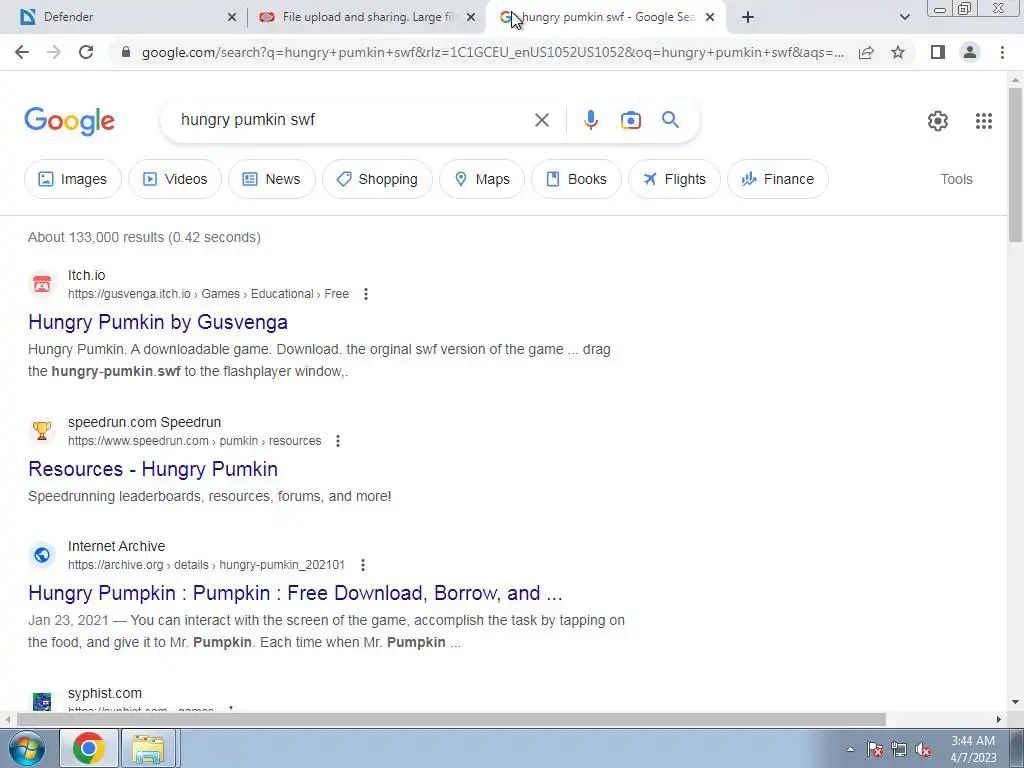
Task: Close the Defender tab
Action: coord(232,18)
